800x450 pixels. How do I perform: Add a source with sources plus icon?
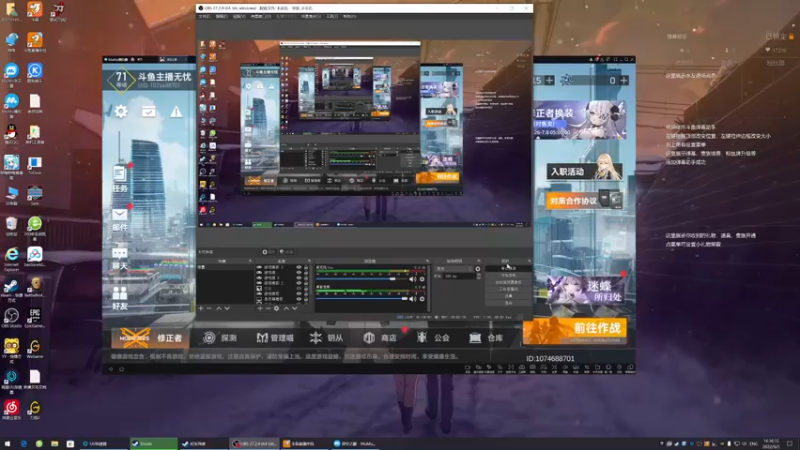pyautogui.click(x=260, y=308)
